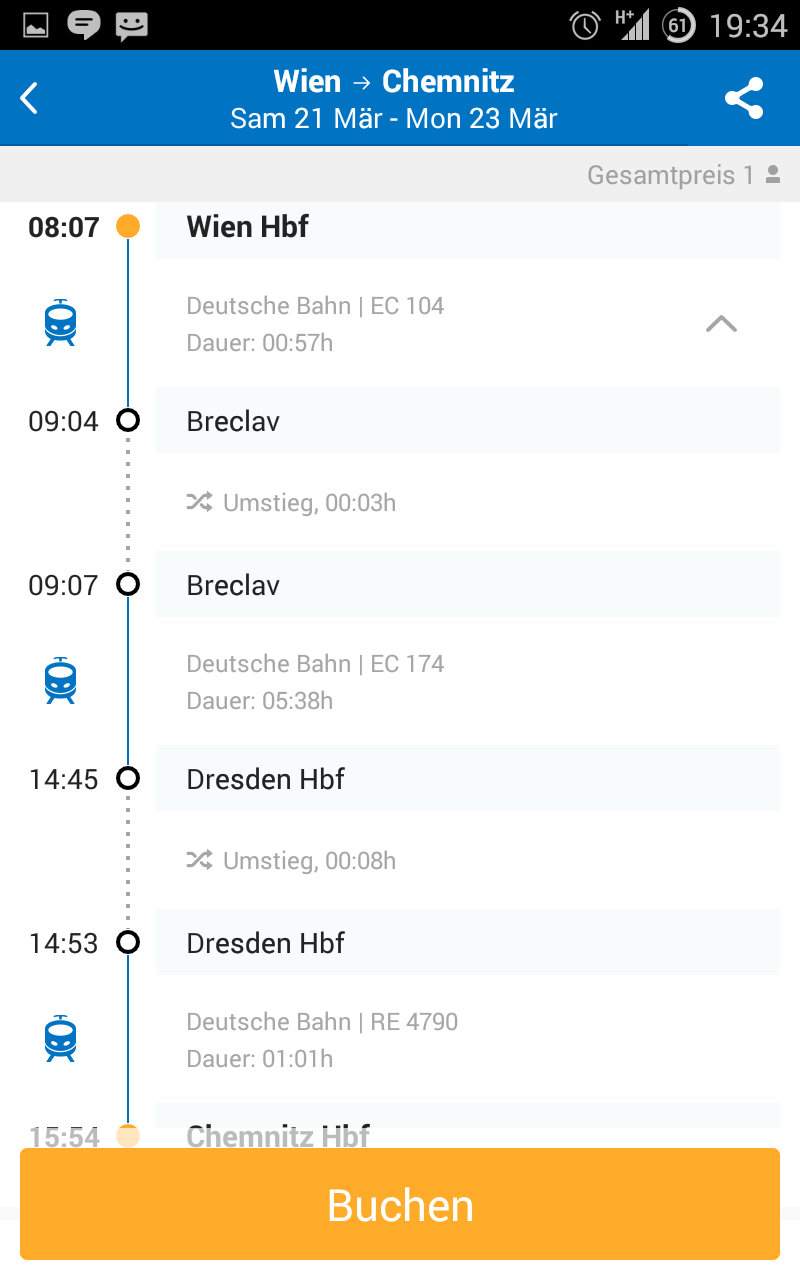
Task: Tap the orange Wien Hbf timeline marker
Action: [128, 226]
